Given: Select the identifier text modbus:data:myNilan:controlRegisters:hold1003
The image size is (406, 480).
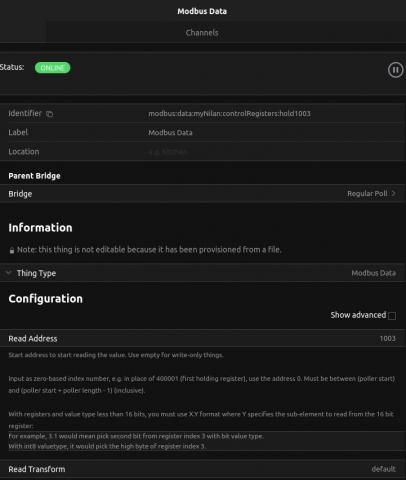Looking at the screenshot, I should pyautogui.click(x=229, y=114).
